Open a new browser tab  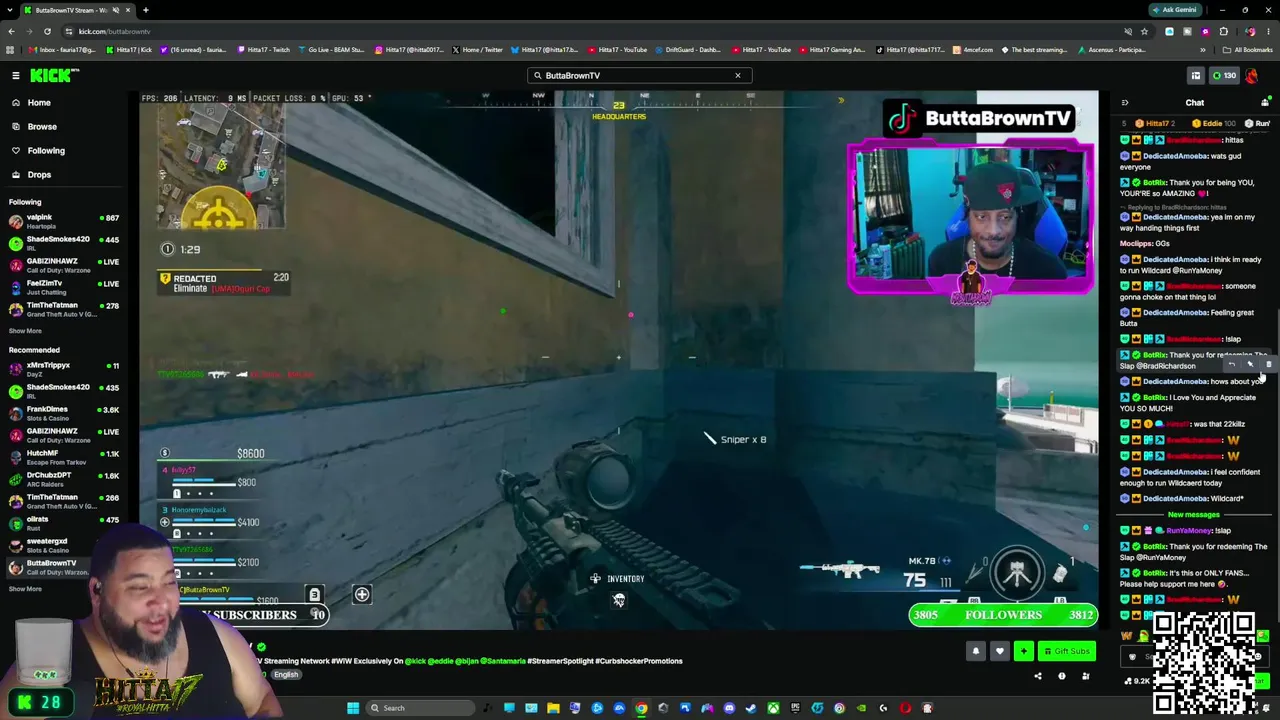point(145,10)
